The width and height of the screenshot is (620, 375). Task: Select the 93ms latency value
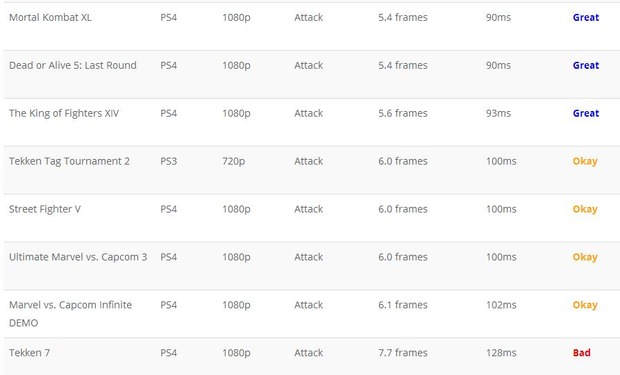click(498, 114)
